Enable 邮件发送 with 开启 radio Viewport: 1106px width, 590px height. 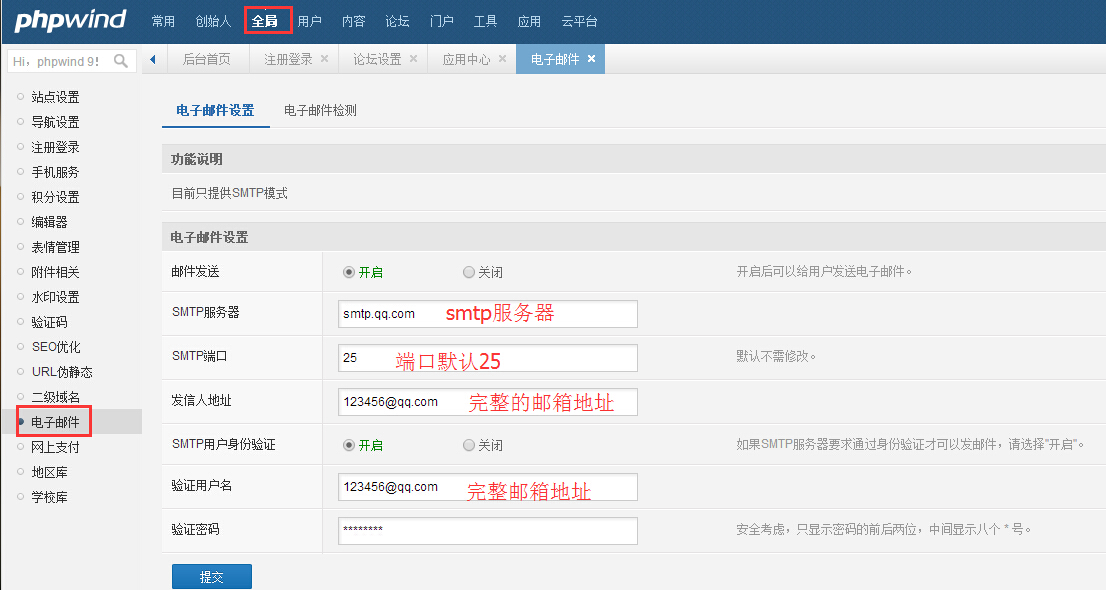click(349, 272)
